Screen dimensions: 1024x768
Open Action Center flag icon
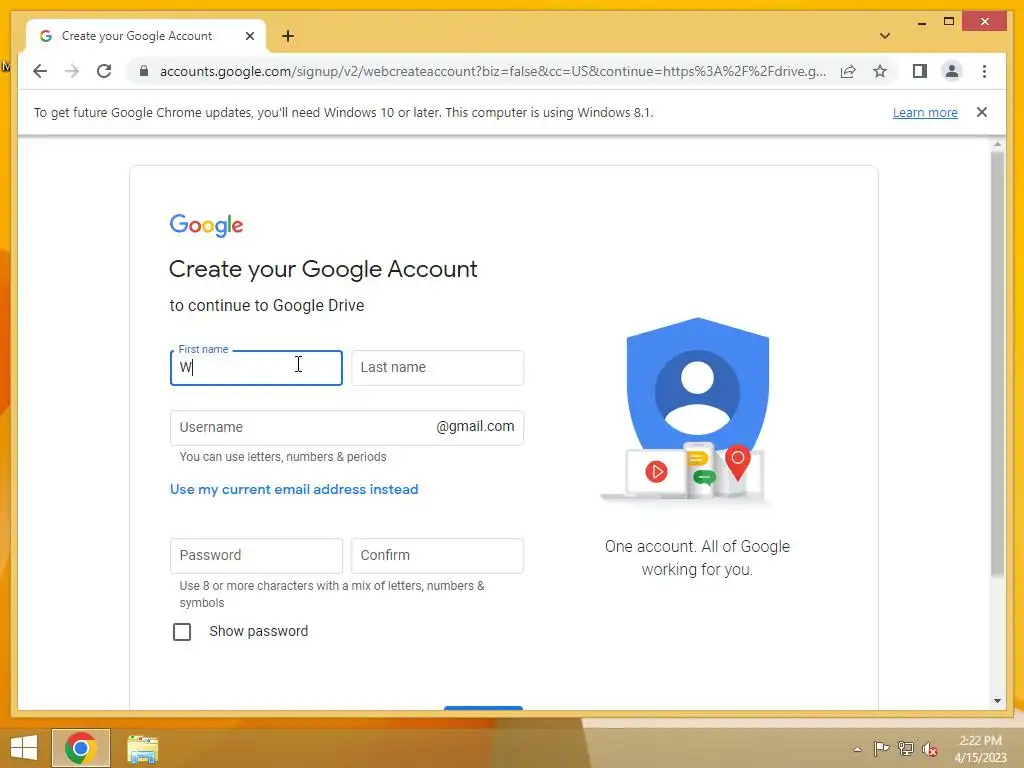coord(881,748)
